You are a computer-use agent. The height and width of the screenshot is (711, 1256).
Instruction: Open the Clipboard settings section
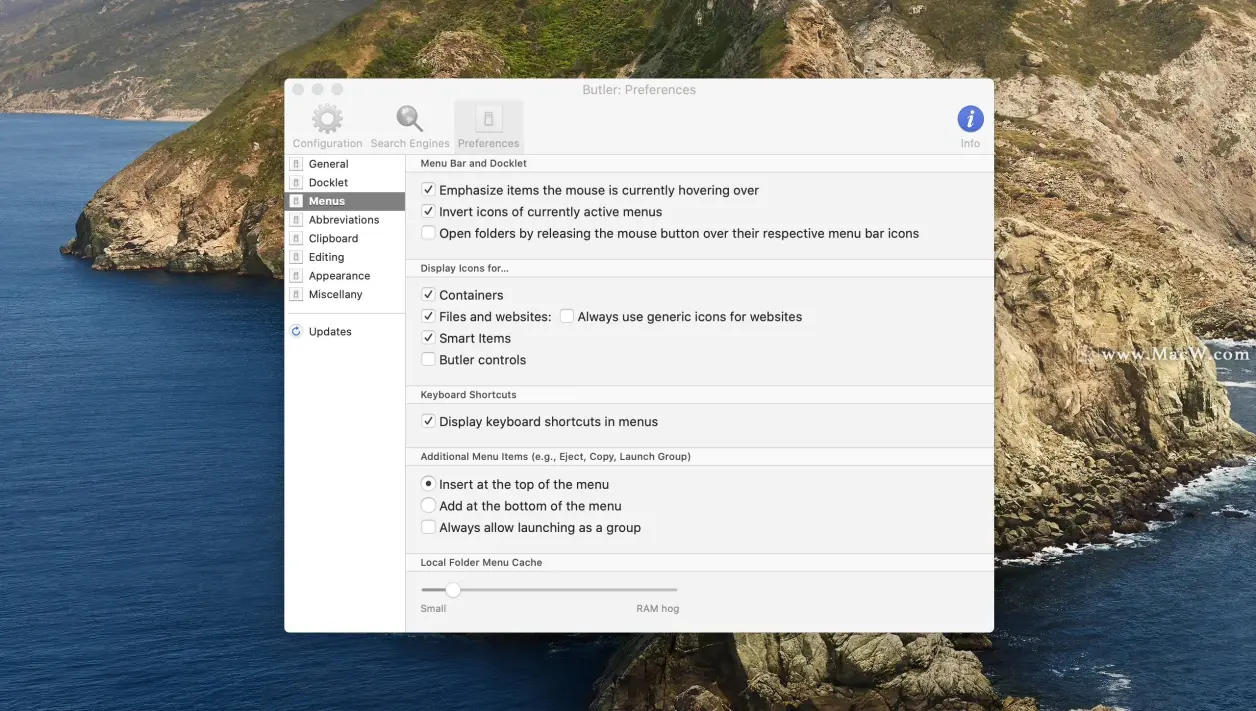tap(297, 238)
